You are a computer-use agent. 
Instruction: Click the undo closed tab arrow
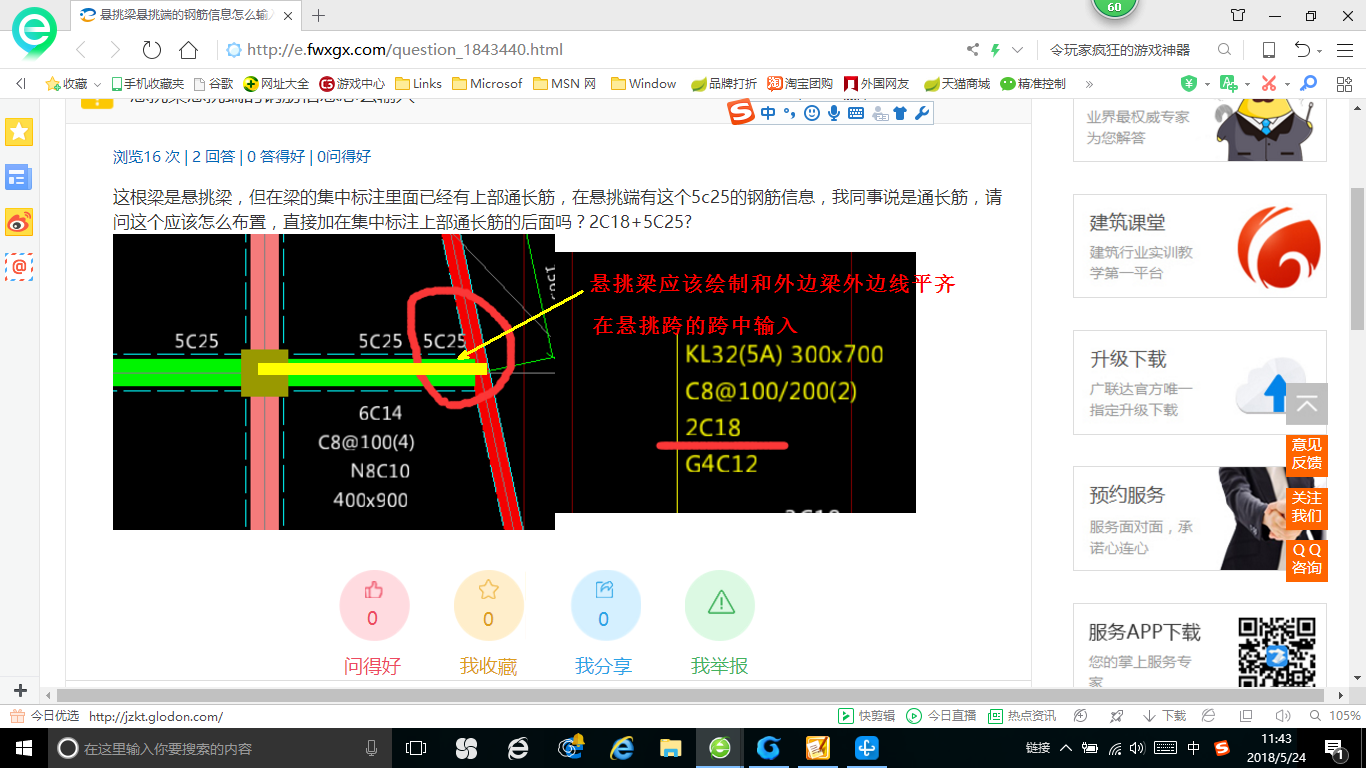1302,50
